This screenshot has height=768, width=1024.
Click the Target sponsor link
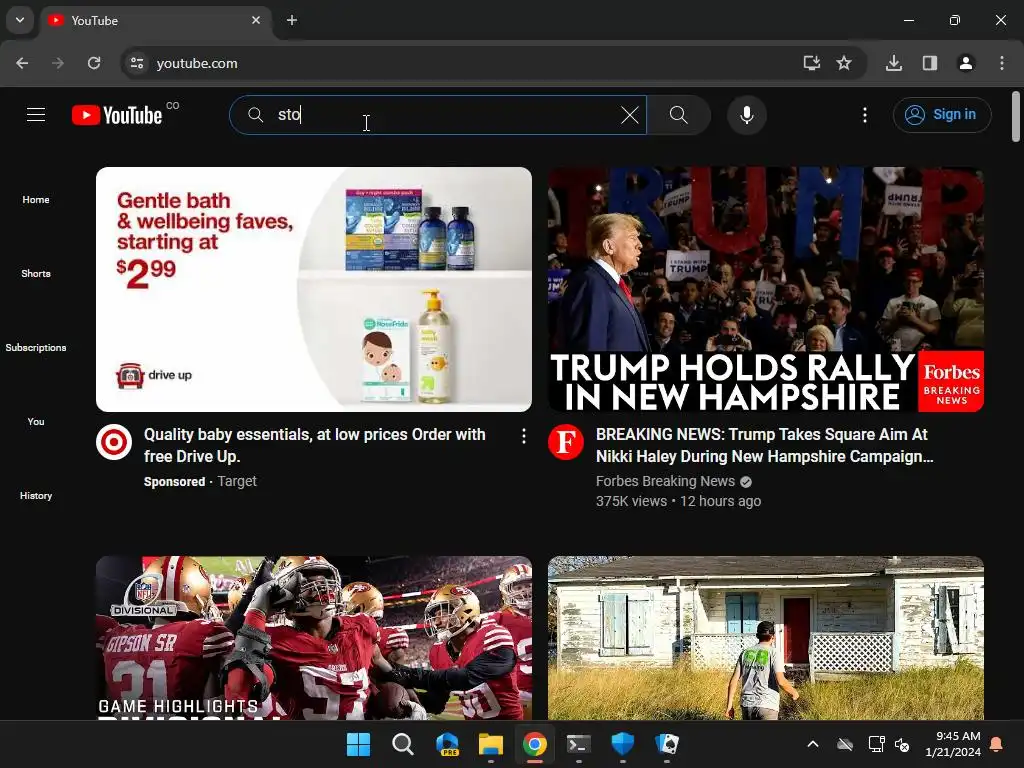(237, 481)
